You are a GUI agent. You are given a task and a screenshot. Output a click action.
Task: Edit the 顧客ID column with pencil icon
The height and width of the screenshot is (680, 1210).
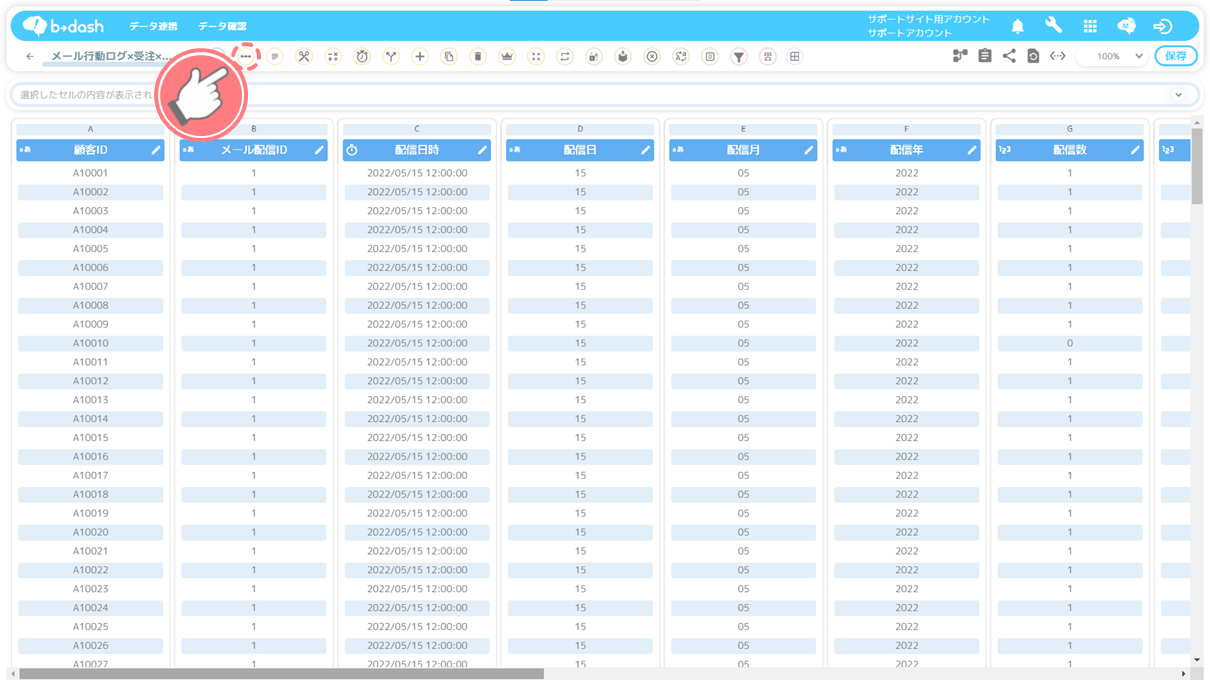tap(156, 150)
